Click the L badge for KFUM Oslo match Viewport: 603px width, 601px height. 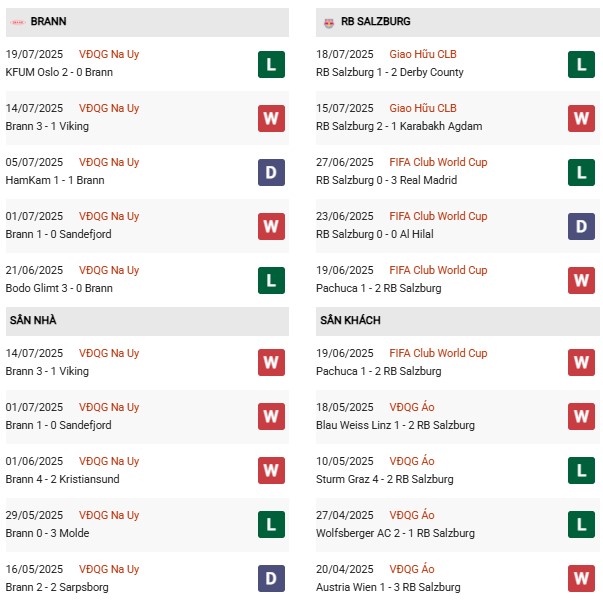(271, 64)
